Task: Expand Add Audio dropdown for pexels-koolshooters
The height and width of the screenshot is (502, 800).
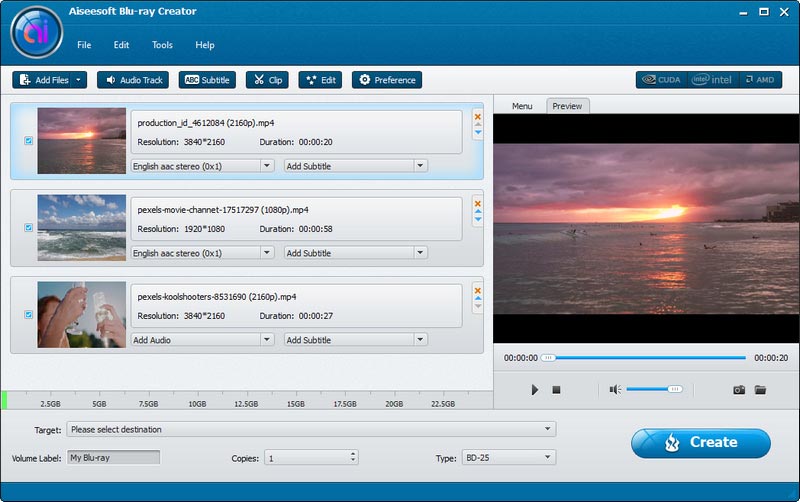Action: 267,340
